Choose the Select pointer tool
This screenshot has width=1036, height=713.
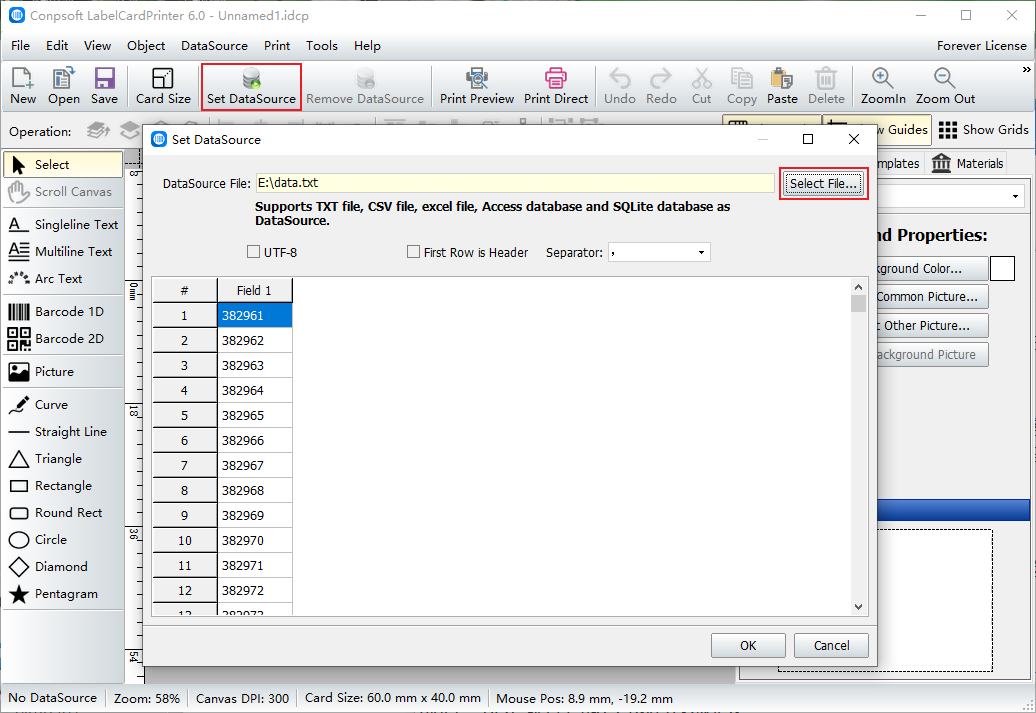[63, 165]
